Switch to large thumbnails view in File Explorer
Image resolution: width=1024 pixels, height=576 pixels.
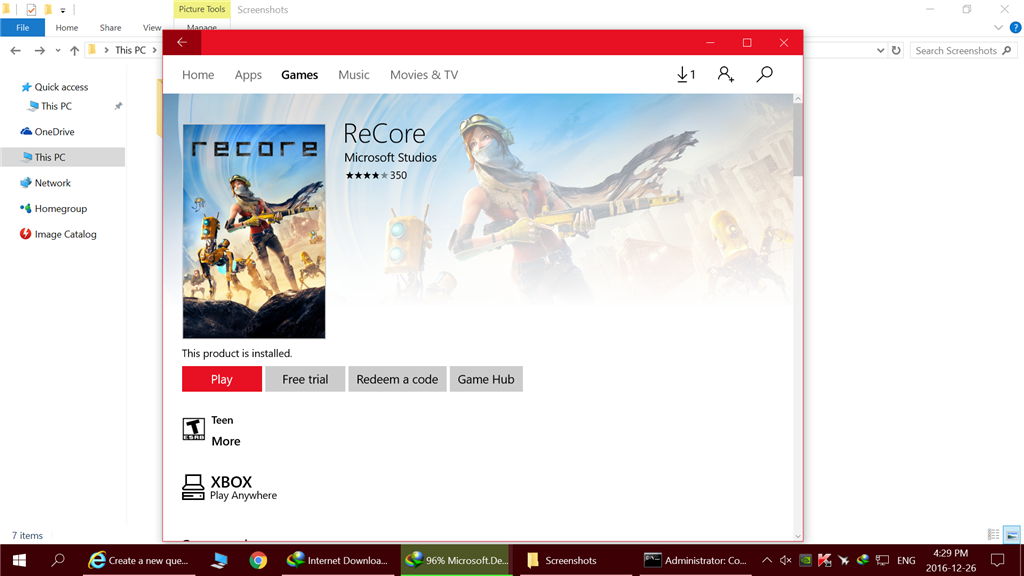[1012, 535]
